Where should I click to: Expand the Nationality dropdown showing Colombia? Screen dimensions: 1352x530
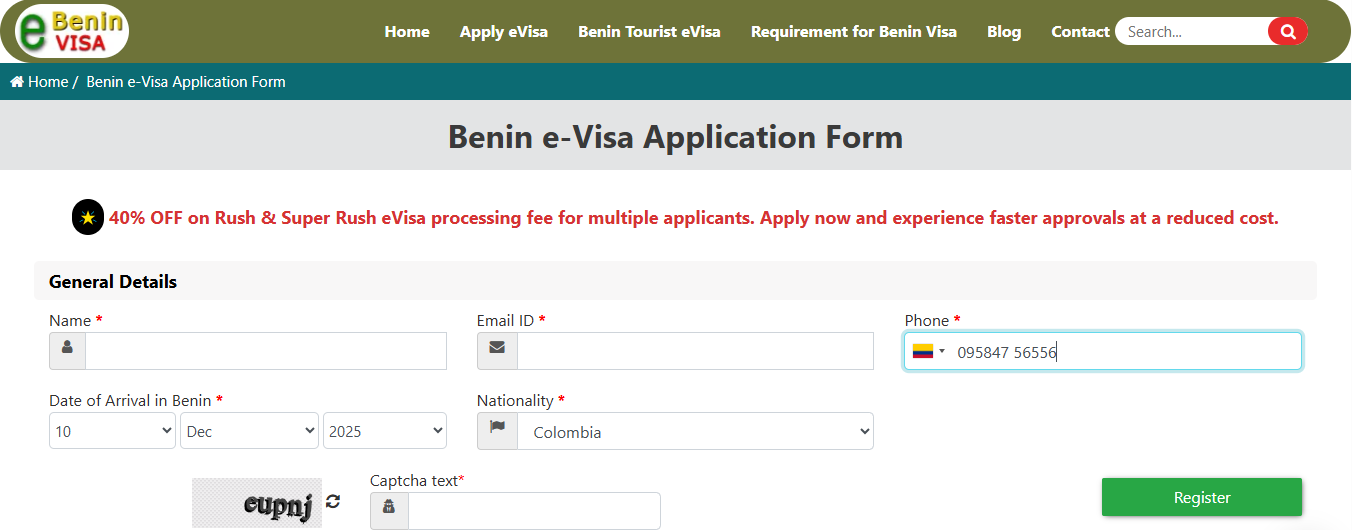[695, 432]
